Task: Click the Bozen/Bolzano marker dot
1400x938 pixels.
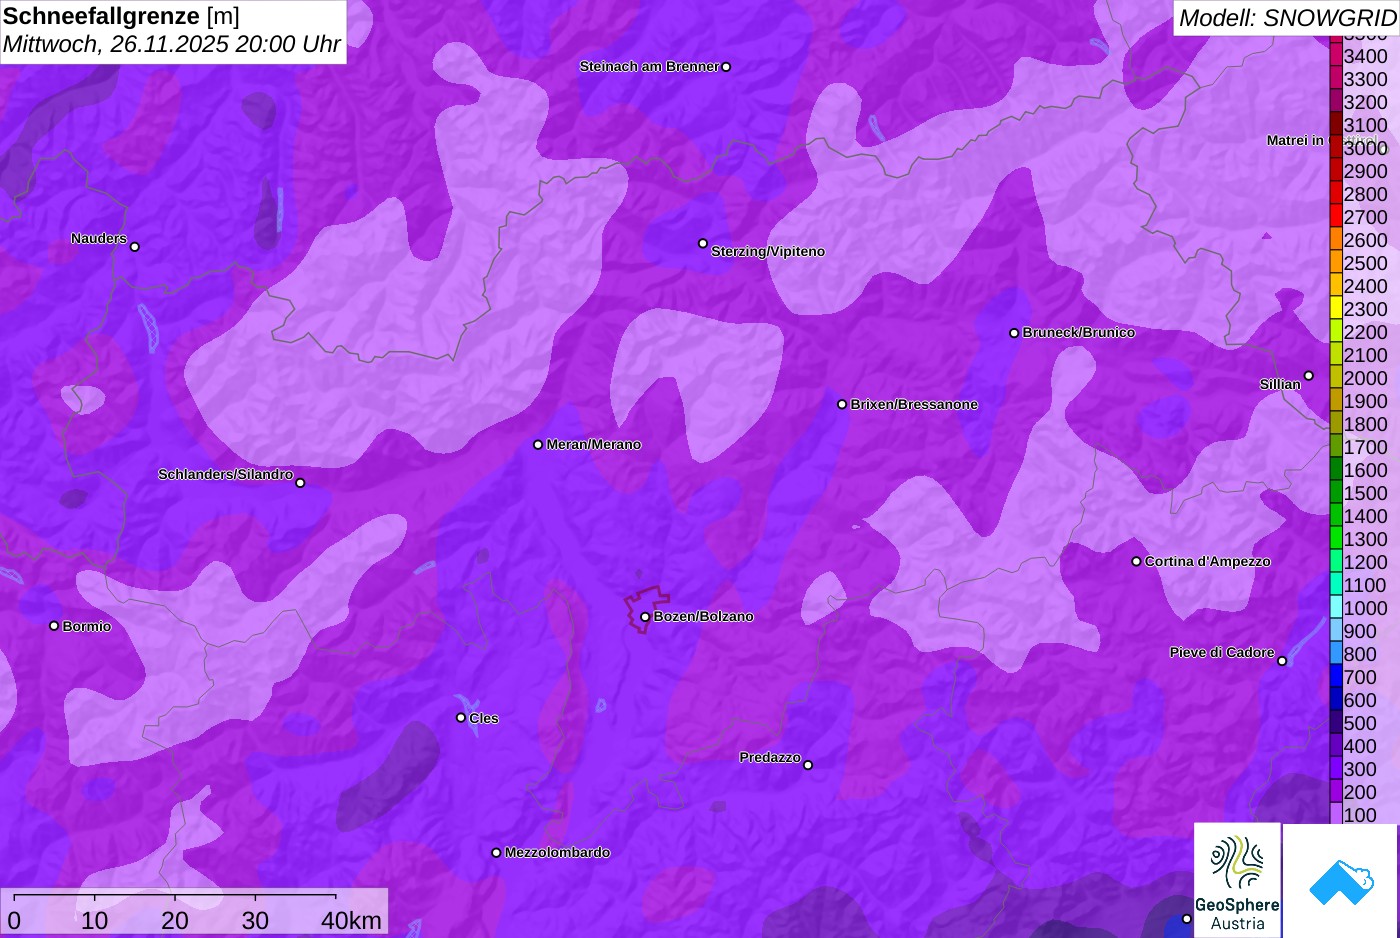Action: [x=645, y=617]
